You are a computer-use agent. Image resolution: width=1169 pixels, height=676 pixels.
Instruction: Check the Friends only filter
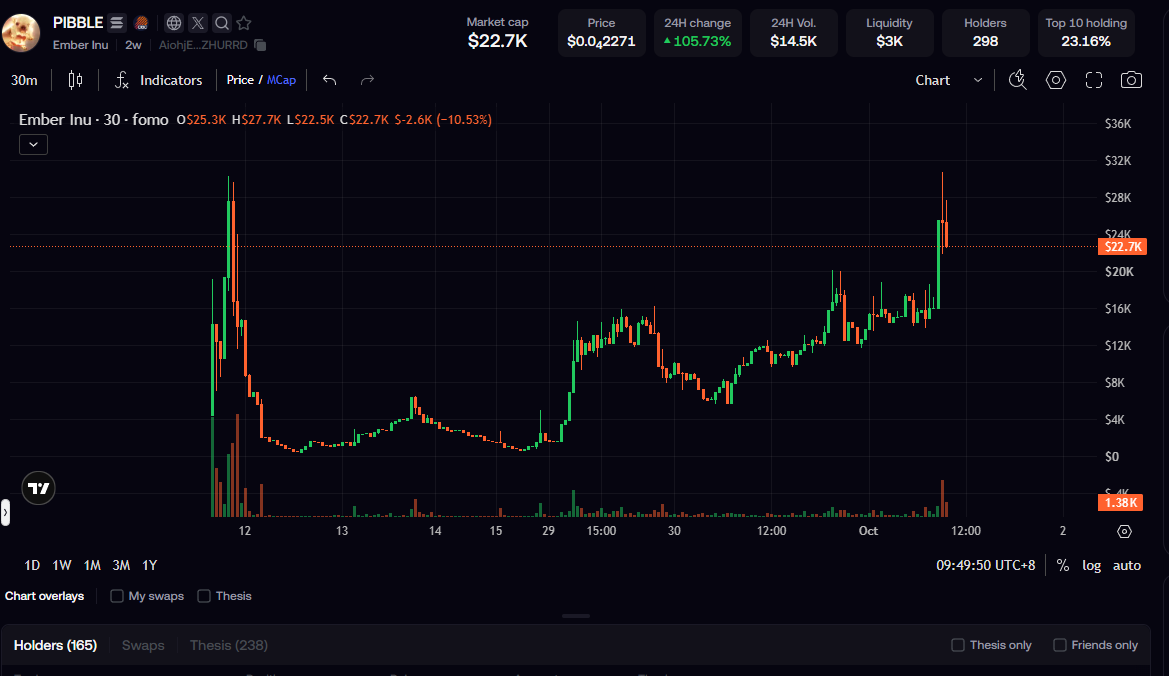point(1059,645)
